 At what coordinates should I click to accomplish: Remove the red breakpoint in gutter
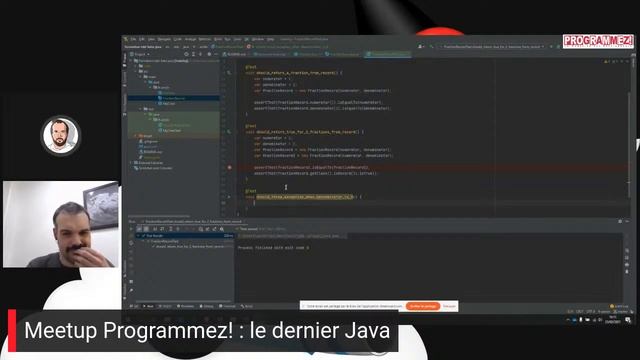[229, 167]
